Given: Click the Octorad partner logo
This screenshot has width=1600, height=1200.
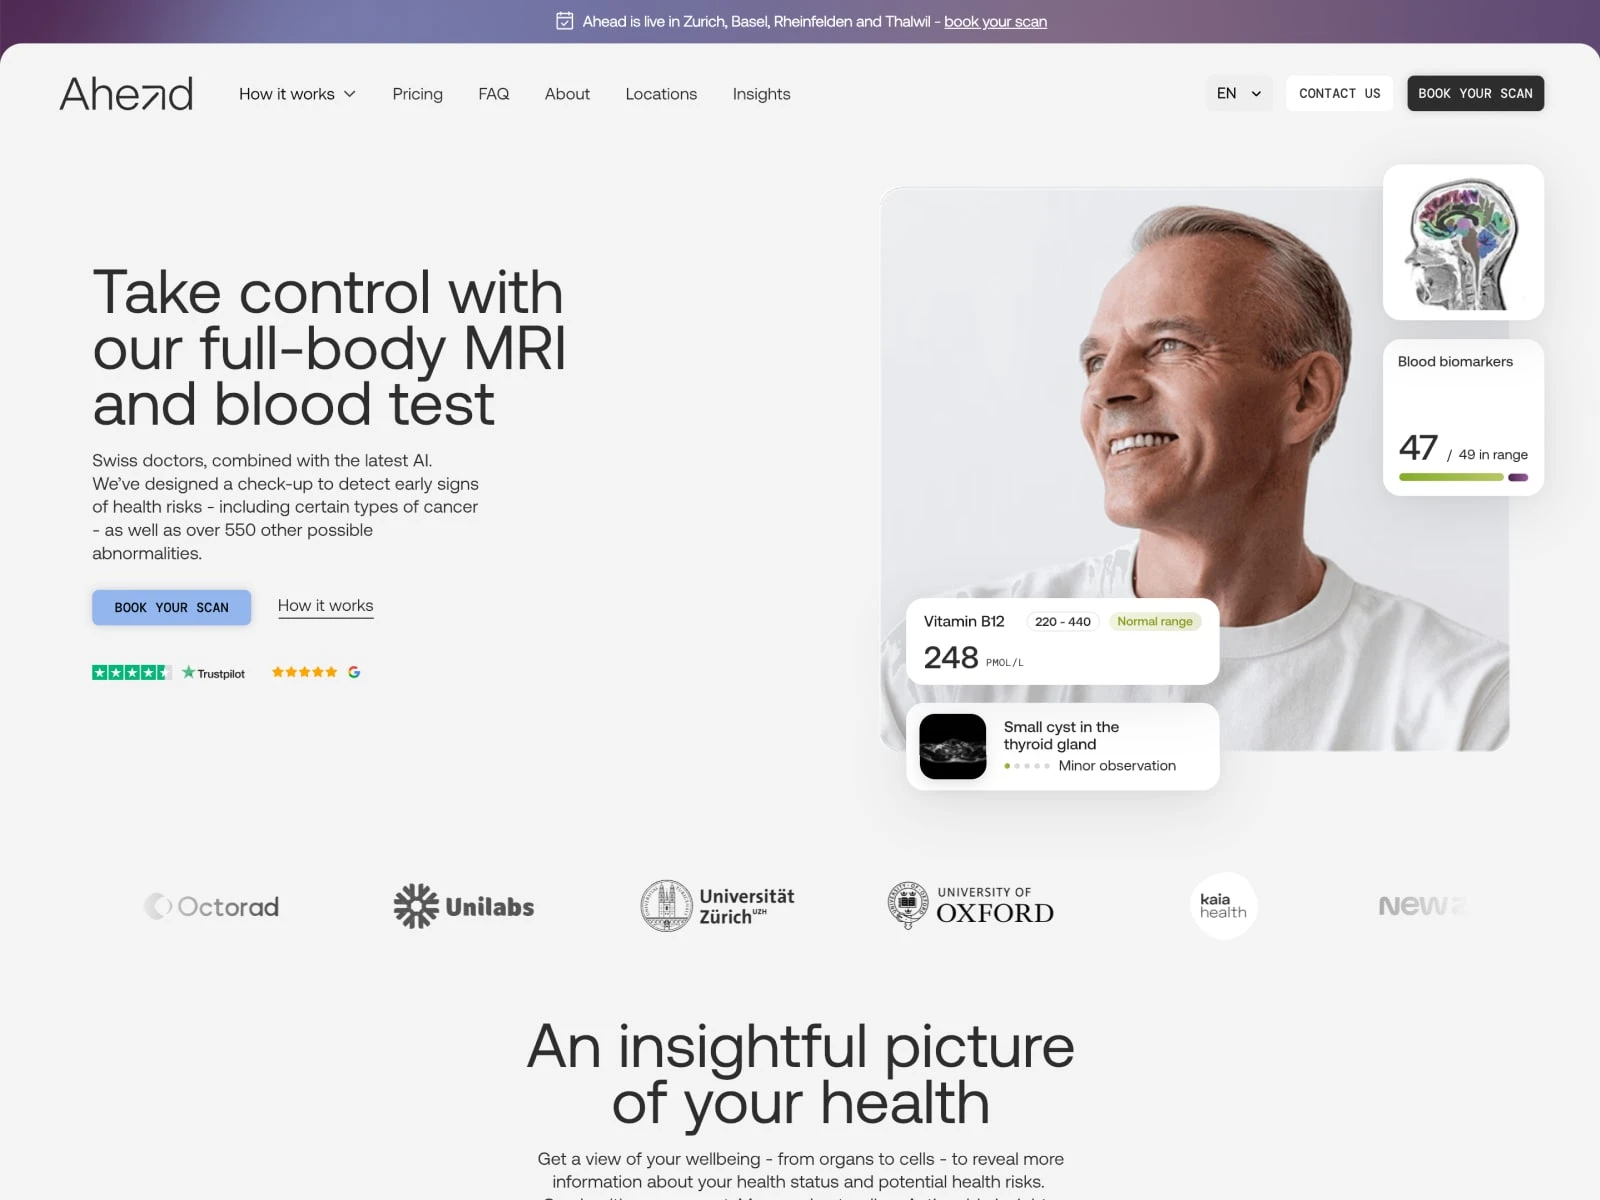Looking at the screenshot, I should (212, 906).
